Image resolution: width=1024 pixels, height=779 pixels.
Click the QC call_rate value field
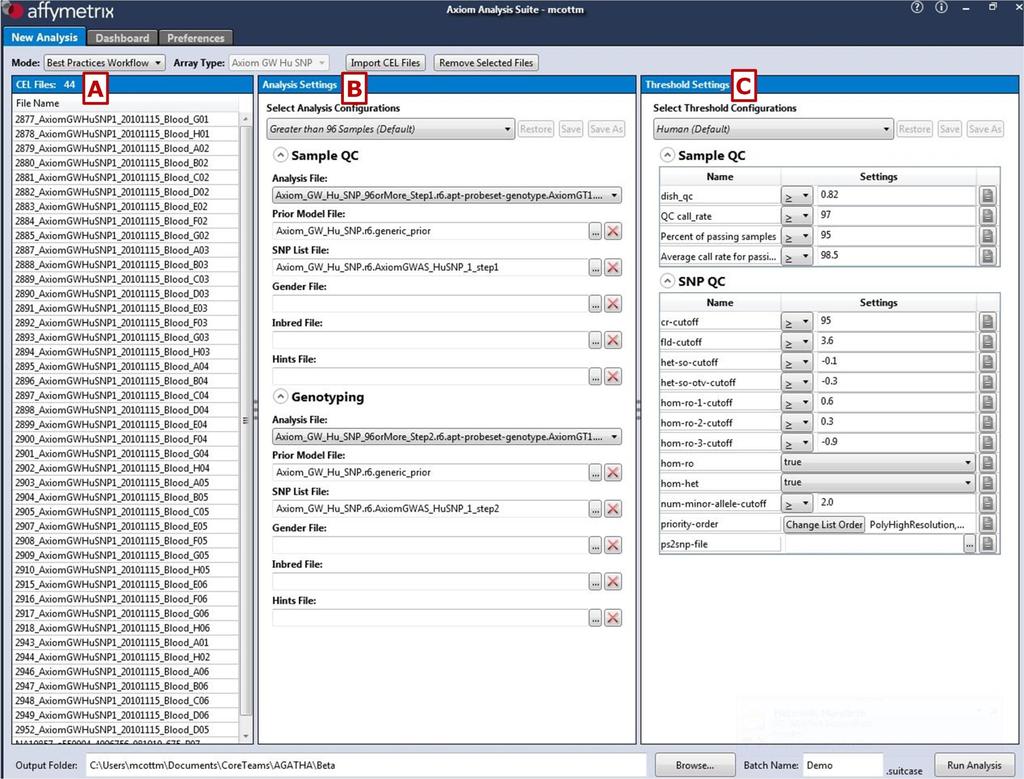tap(895, 215)
